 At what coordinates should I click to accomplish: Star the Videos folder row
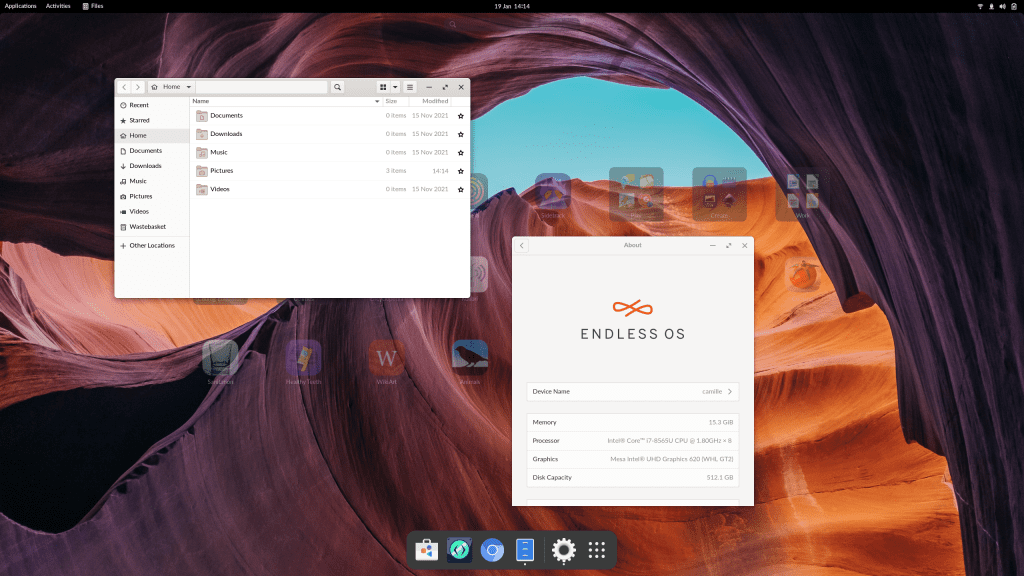tap(460, 189)
